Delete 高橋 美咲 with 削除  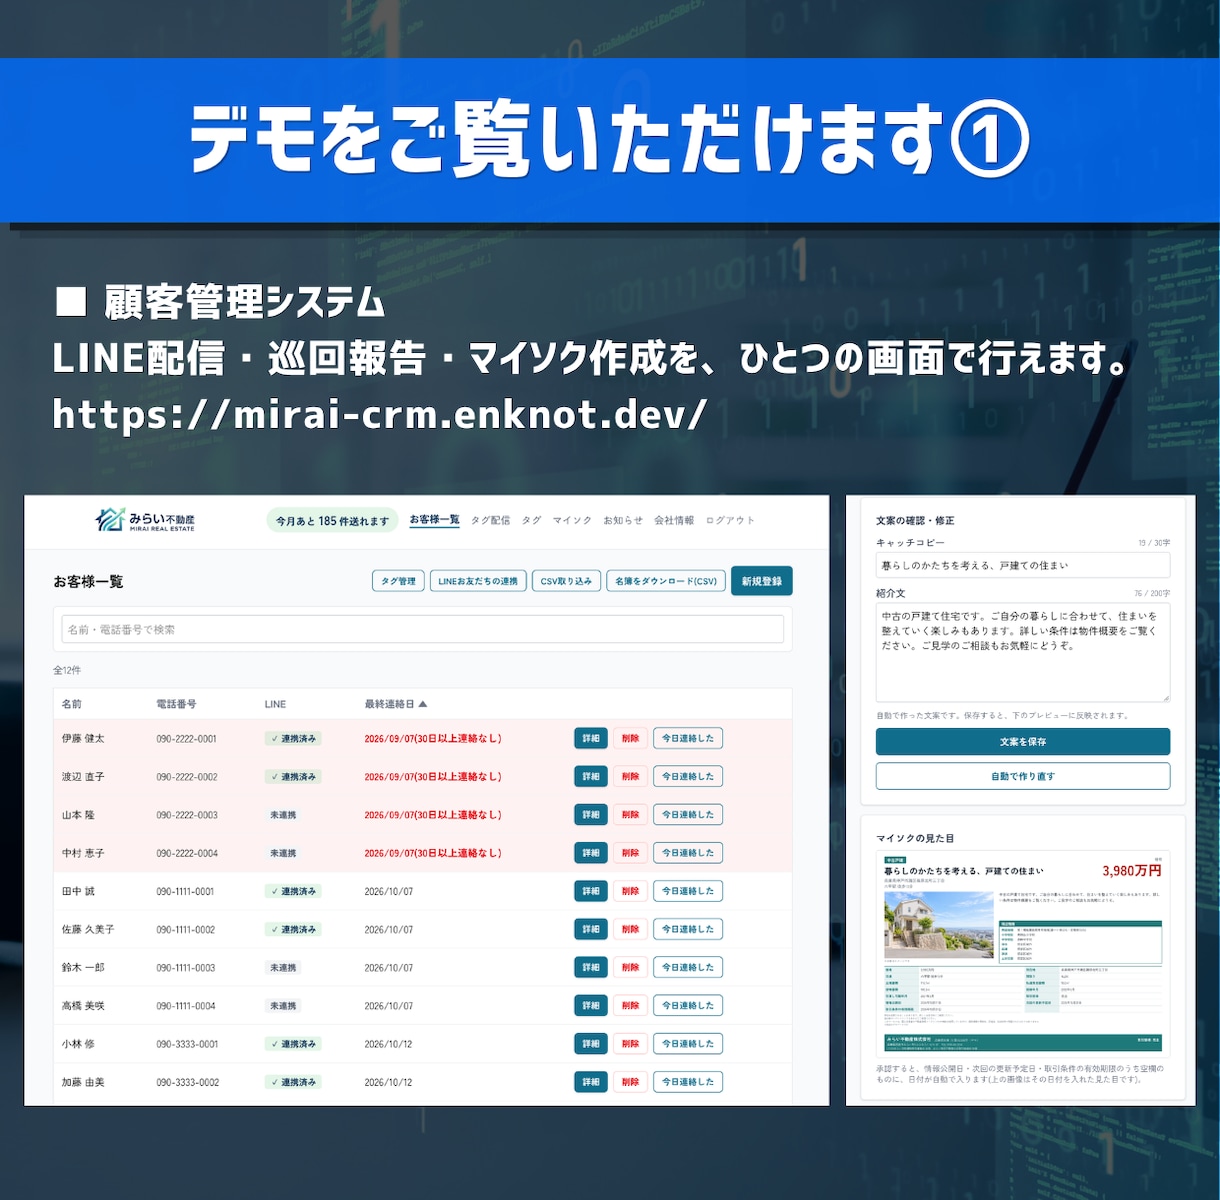630,1005
